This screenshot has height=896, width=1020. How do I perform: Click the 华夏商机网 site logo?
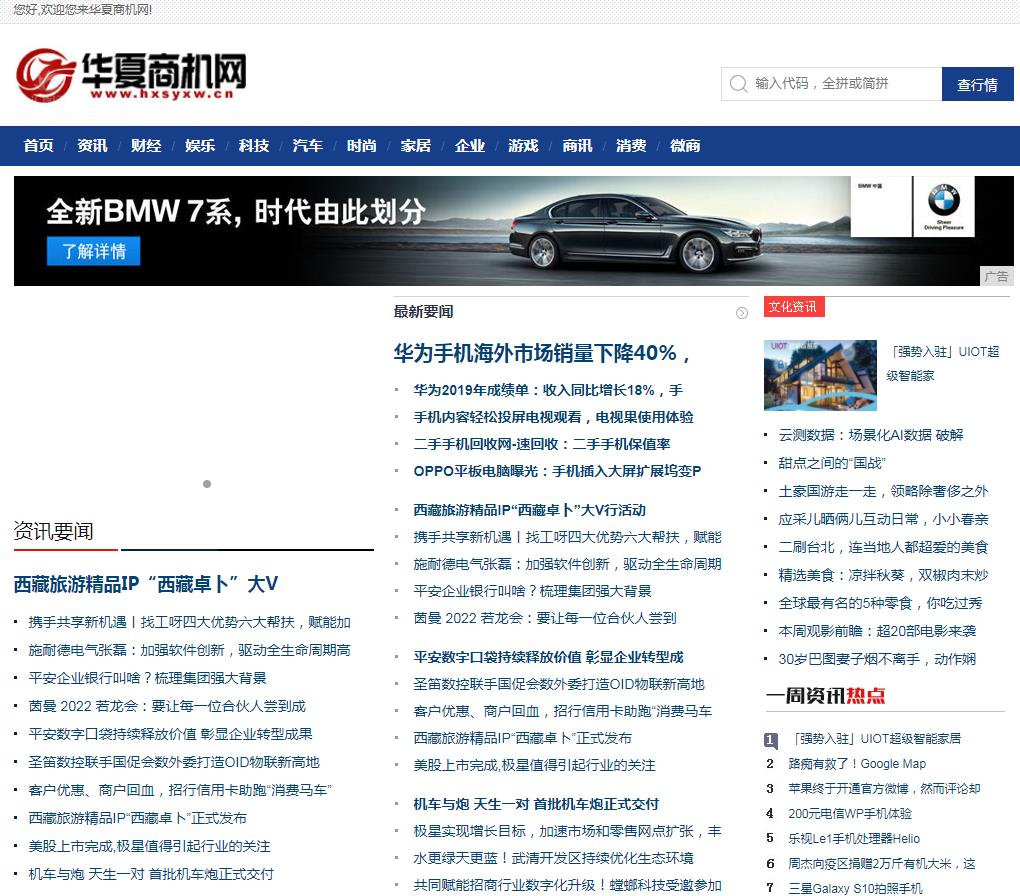pos(131,75)
